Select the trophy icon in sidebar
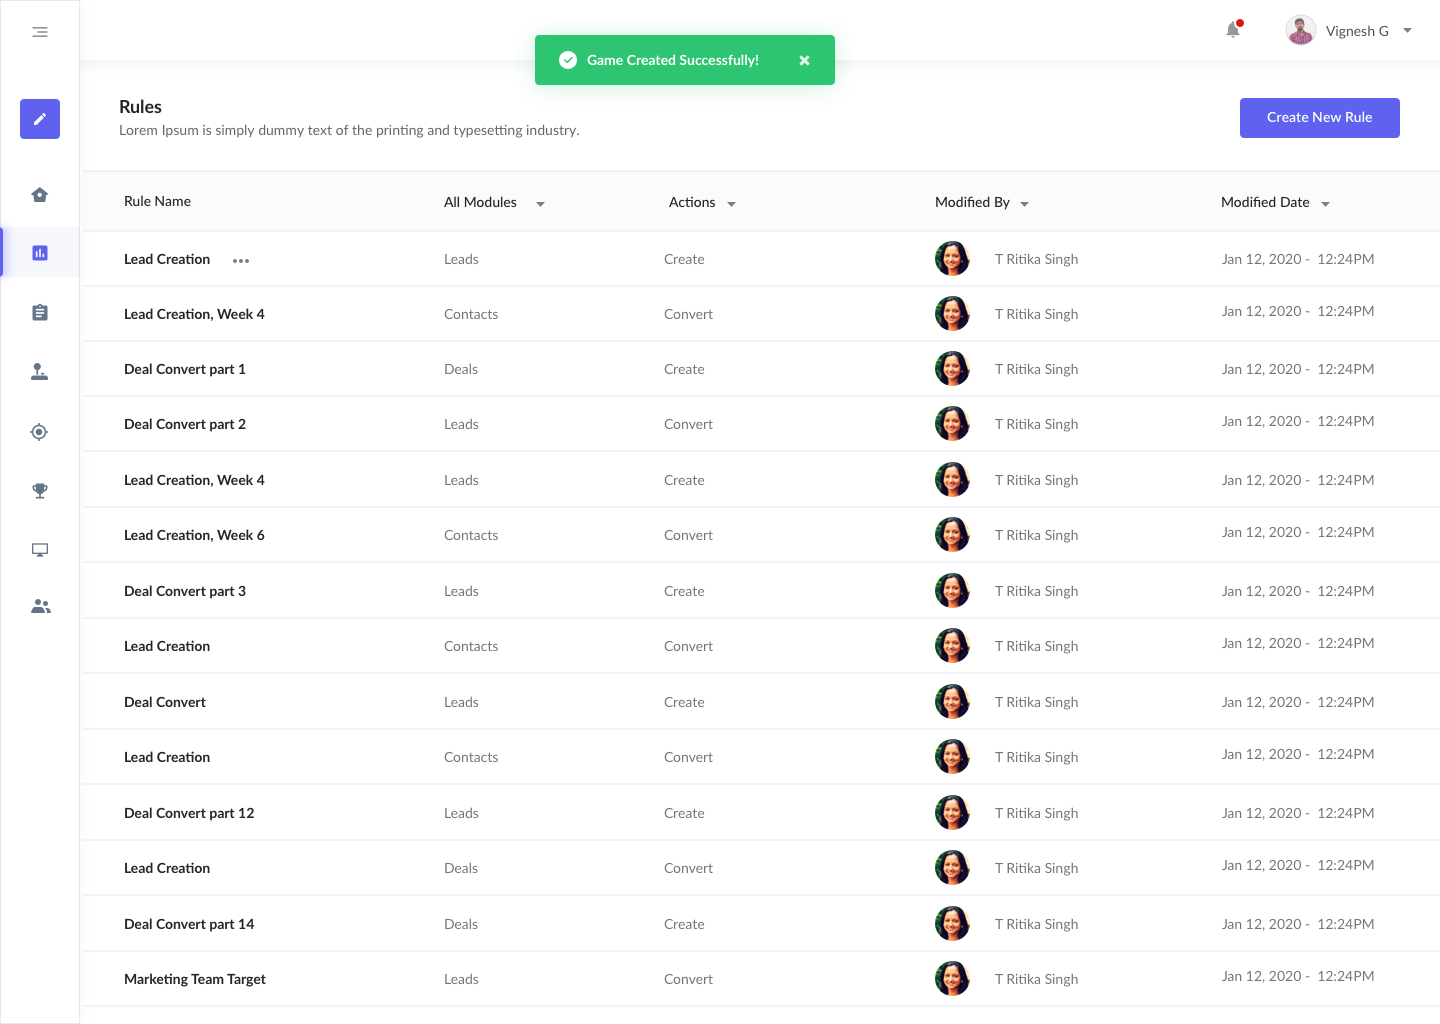This screenshot has width=1440, height=1024. pyautogui.click(x=40, y=491)
